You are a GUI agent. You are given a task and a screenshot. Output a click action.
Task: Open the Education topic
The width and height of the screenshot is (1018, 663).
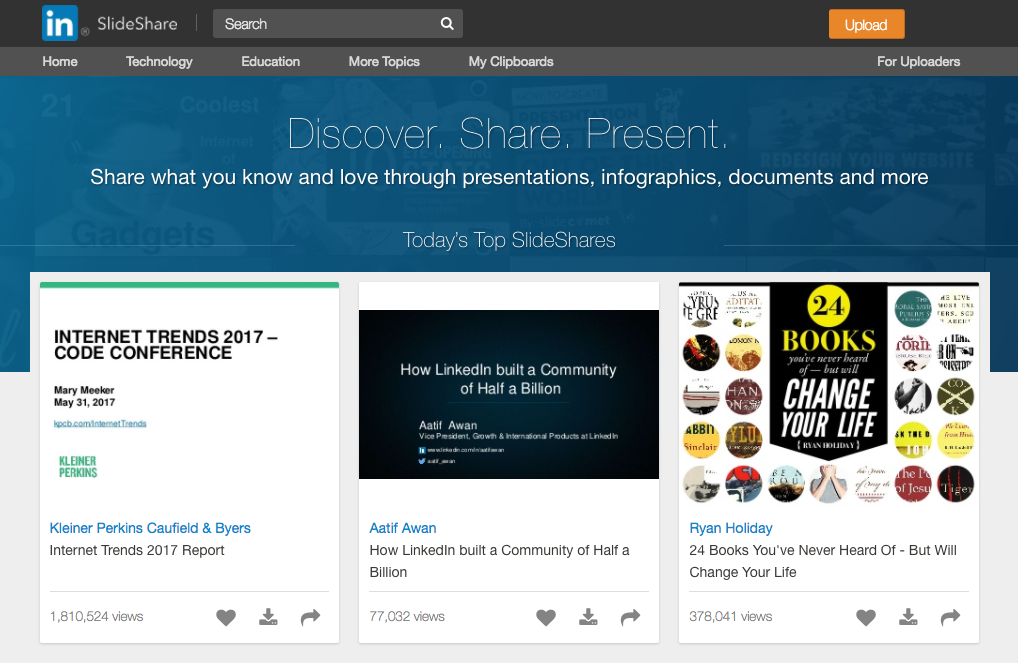tap(271, 62)
